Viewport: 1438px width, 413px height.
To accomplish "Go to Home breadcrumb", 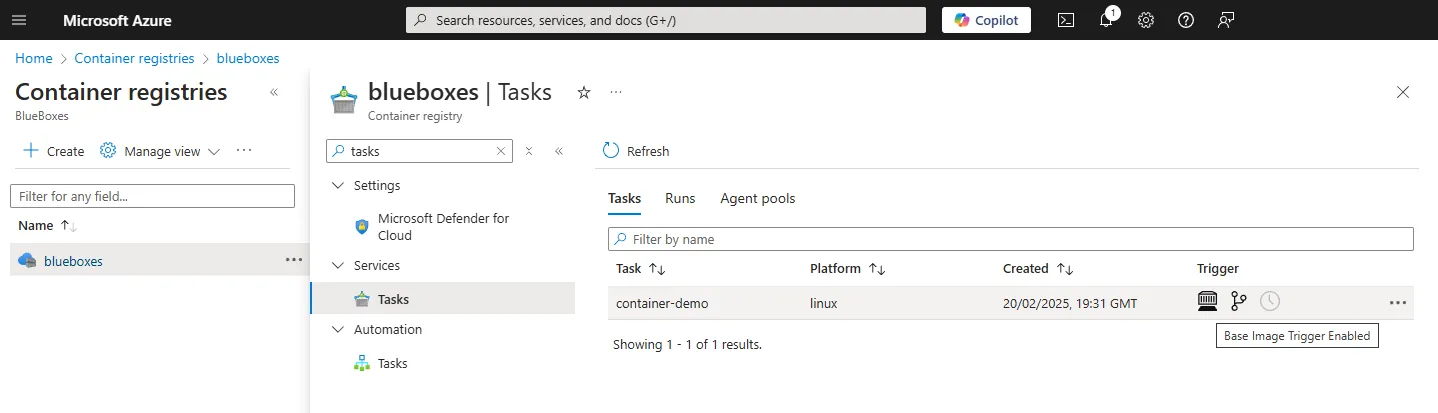I will pyautogui.click(x=34, y=58).
